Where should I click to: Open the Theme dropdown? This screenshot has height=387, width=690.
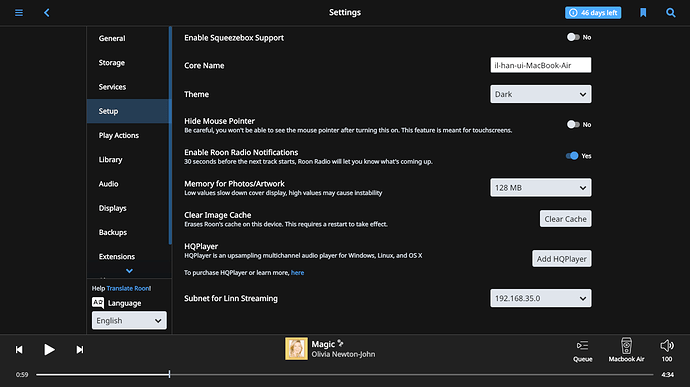pyautogui.click(x=540, y=94)
